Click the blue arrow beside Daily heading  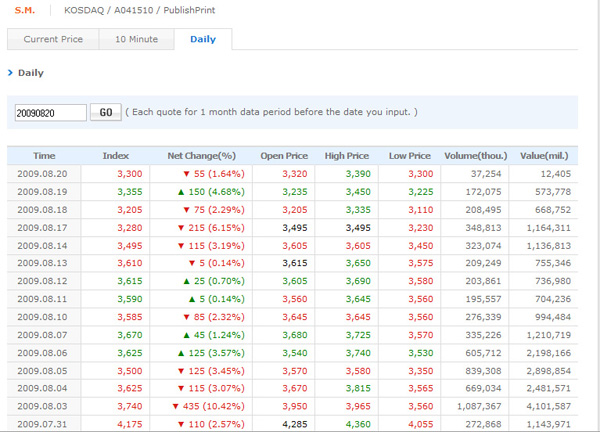coord(10,72)
